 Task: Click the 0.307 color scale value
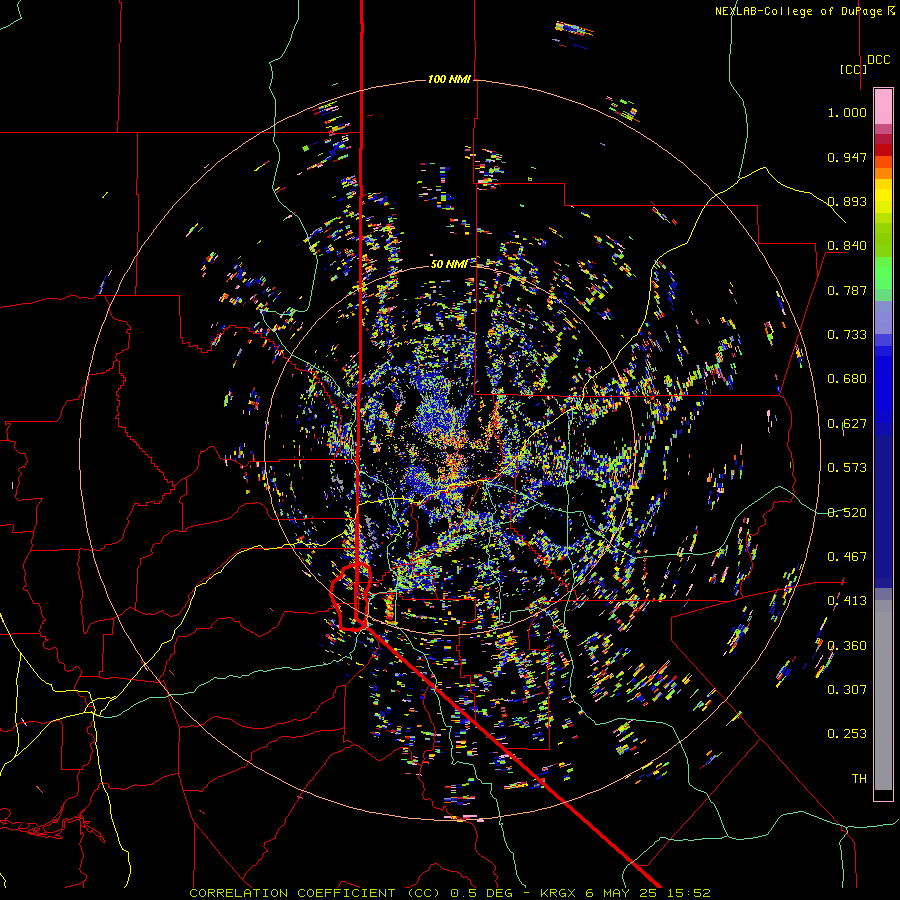point(847,690)
